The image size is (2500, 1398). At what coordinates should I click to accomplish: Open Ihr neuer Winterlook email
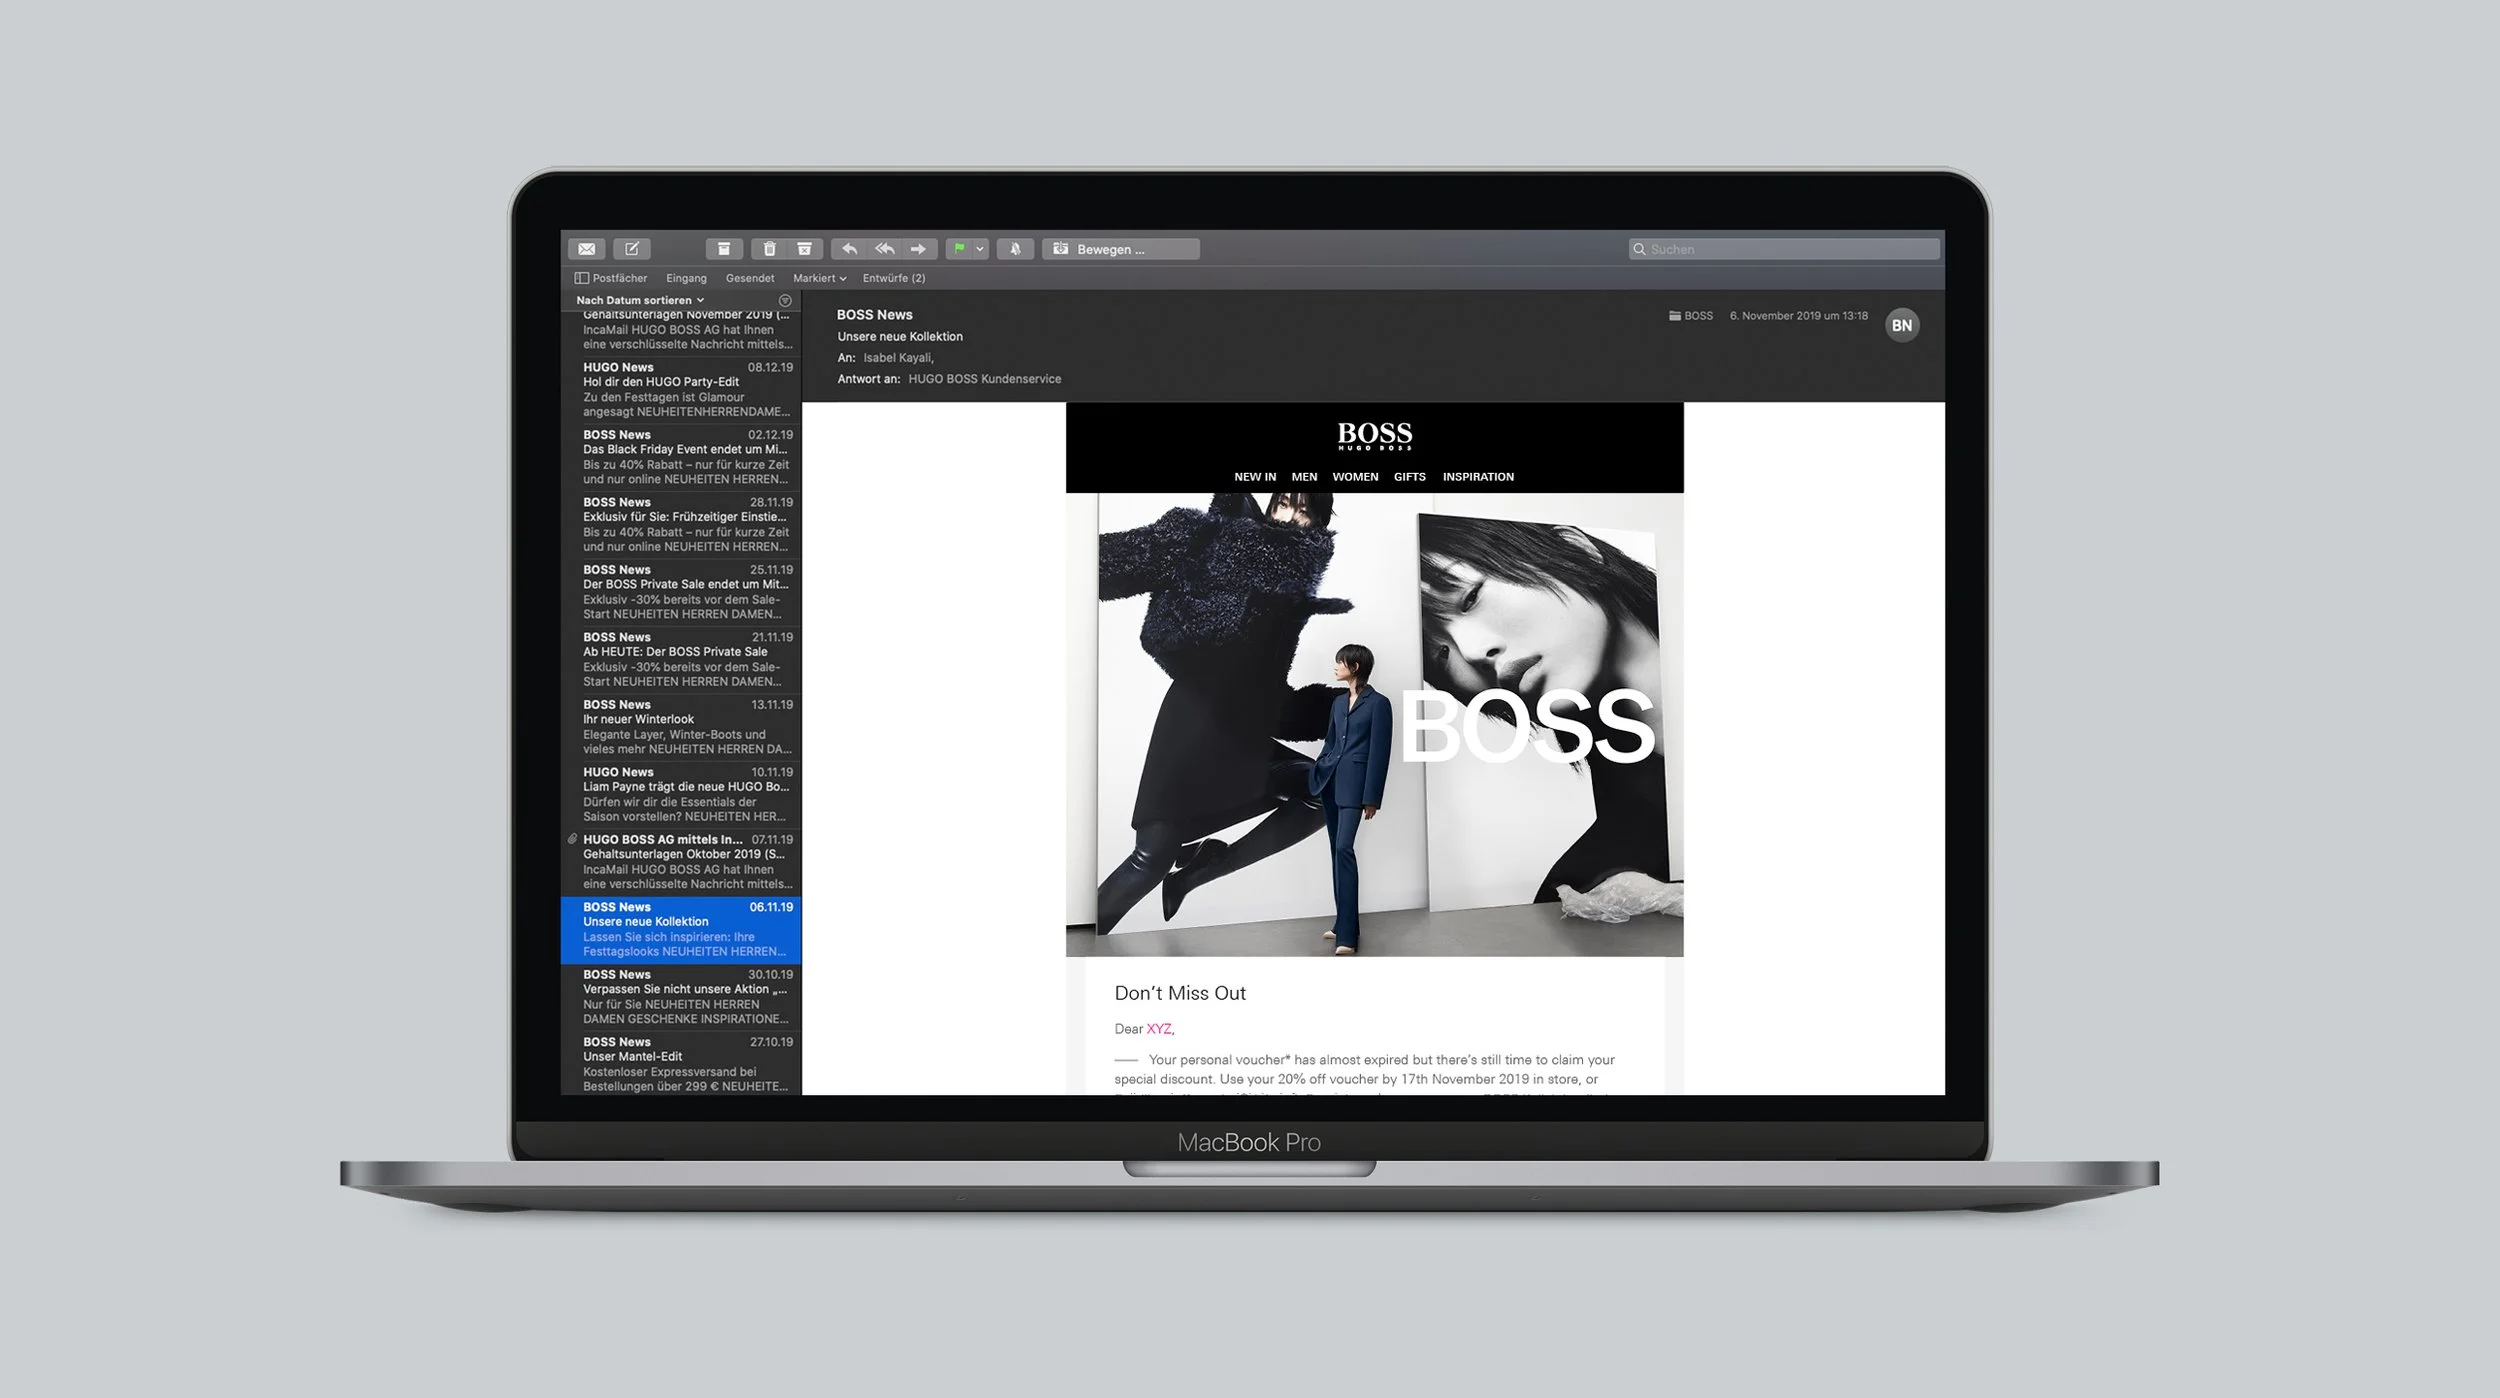[x=681, y=727]
